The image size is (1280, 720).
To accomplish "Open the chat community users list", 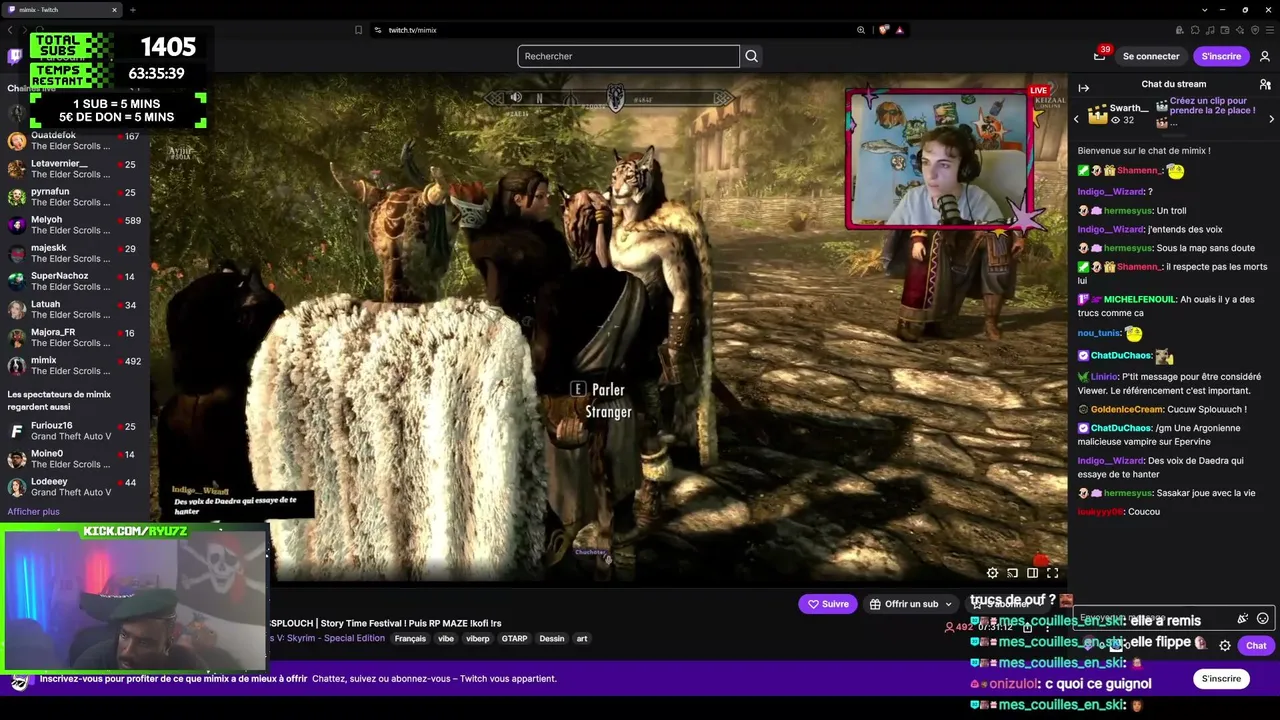I will pyautogui.click(x=1265, y=84).
